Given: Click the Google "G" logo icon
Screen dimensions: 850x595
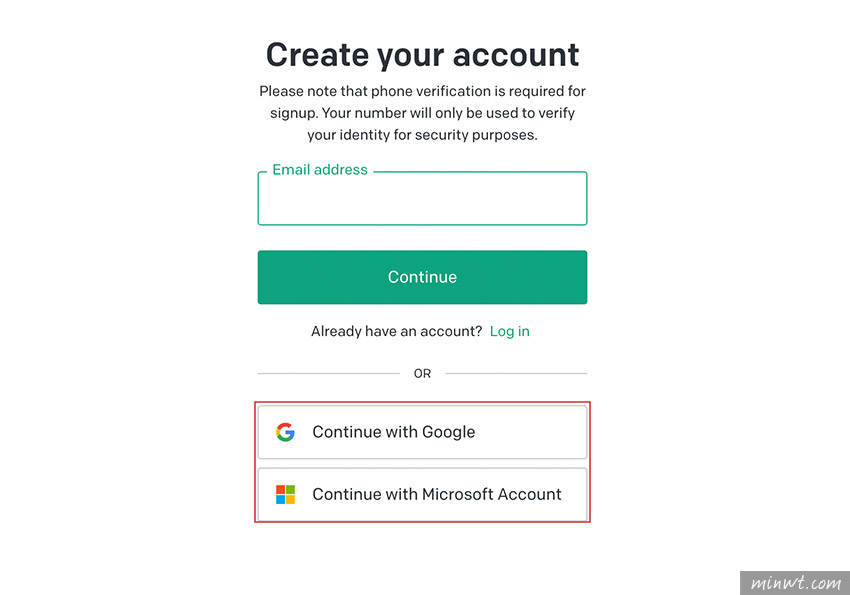Looking at the screenshot, I should point(285,432).
